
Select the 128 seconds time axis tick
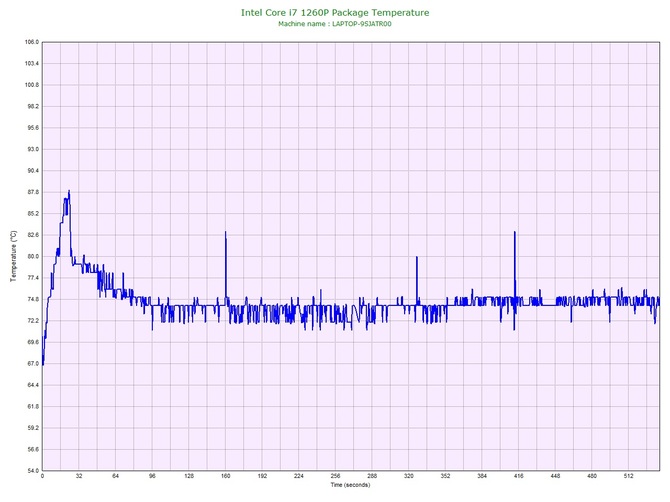click(x=189, y=476)
